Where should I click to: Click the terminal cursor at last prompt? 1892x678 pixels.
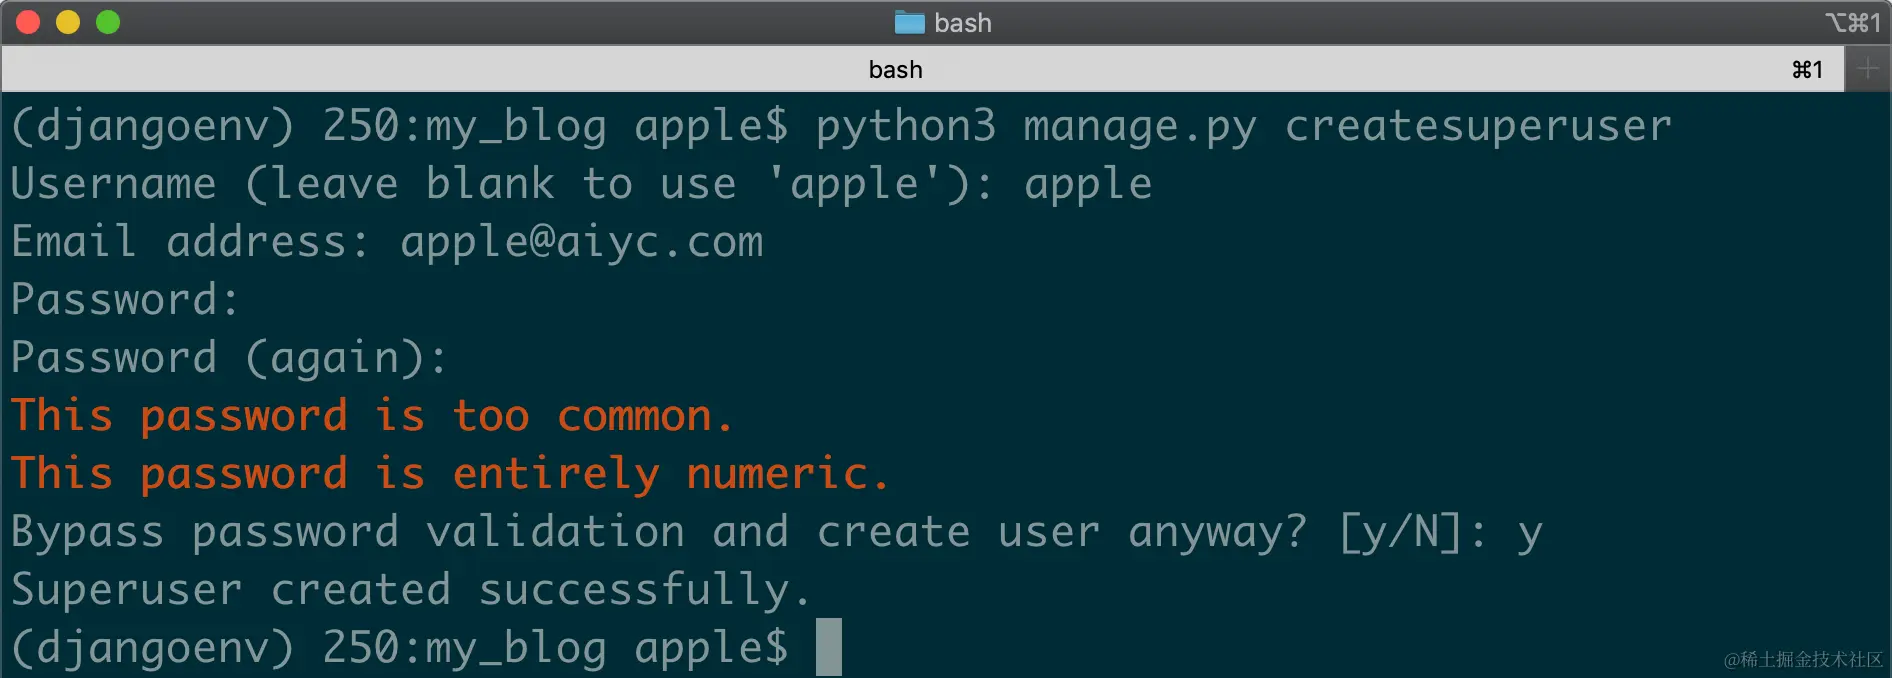click(829, 647)
